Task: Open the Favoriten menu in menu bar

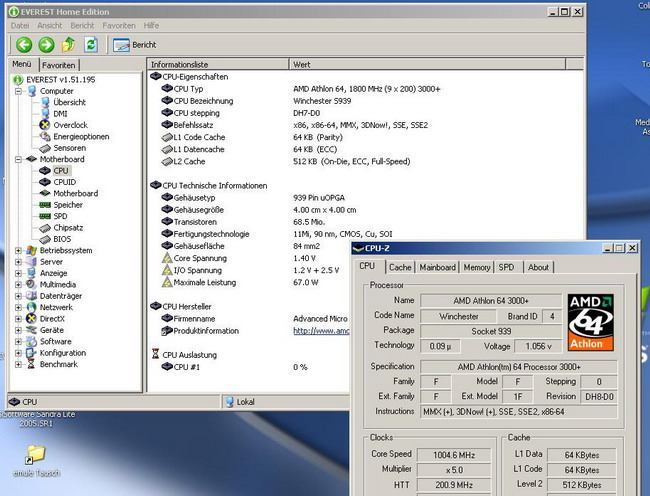Action: [119, 26]
